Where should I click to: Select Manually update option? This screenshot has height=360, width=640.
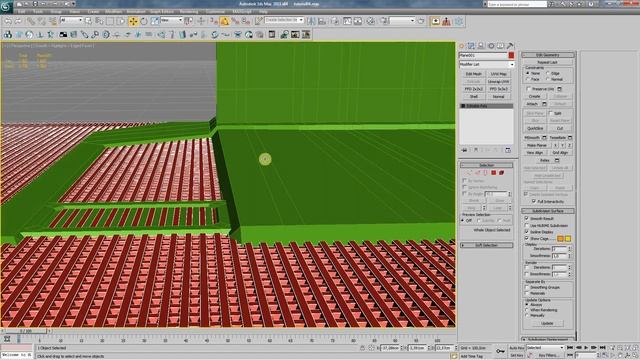(527, 316)
